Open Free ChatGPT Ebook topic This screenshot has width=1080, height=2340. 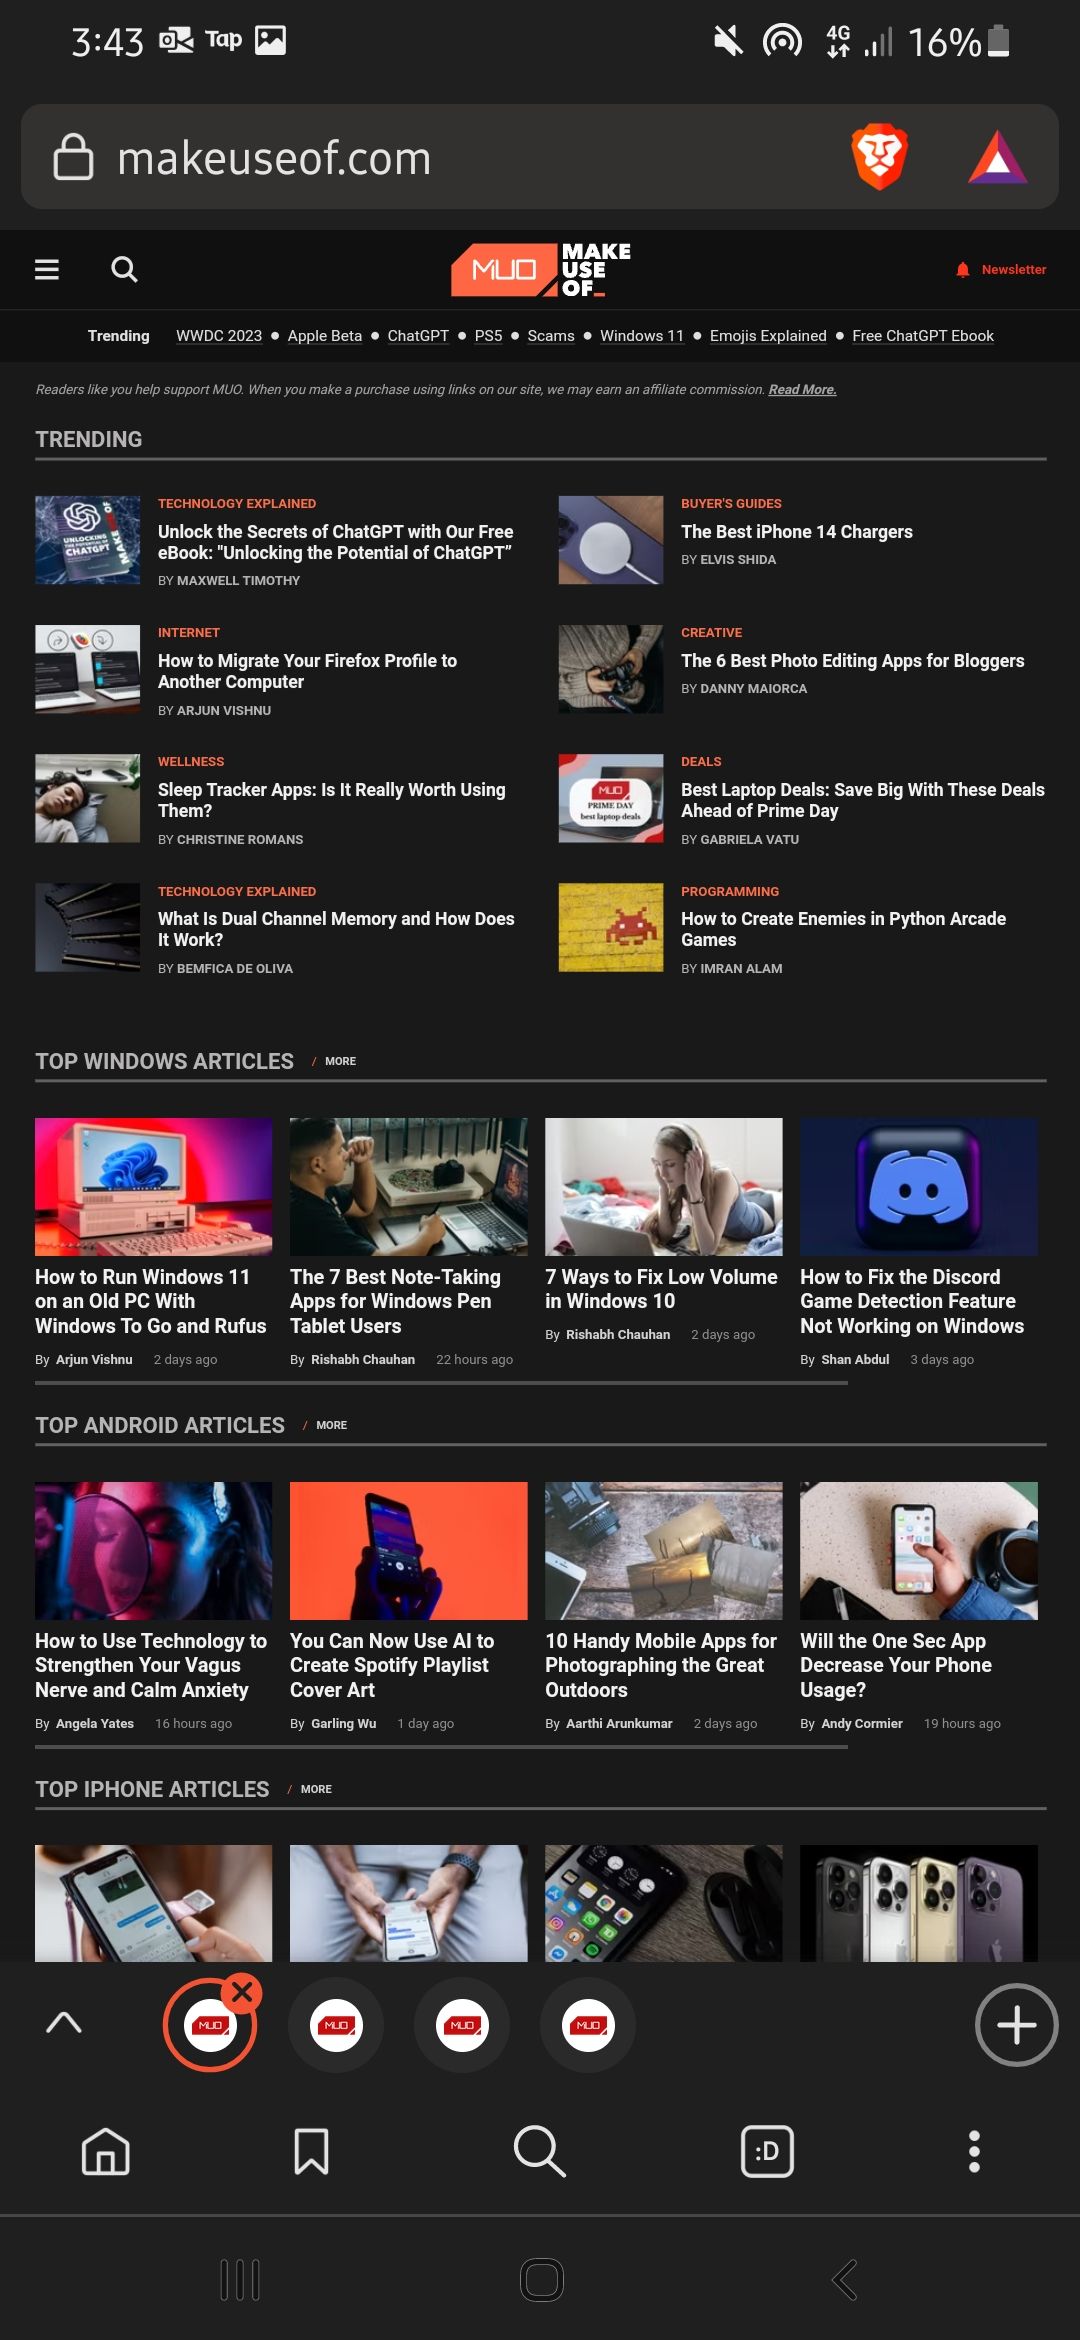923,336
